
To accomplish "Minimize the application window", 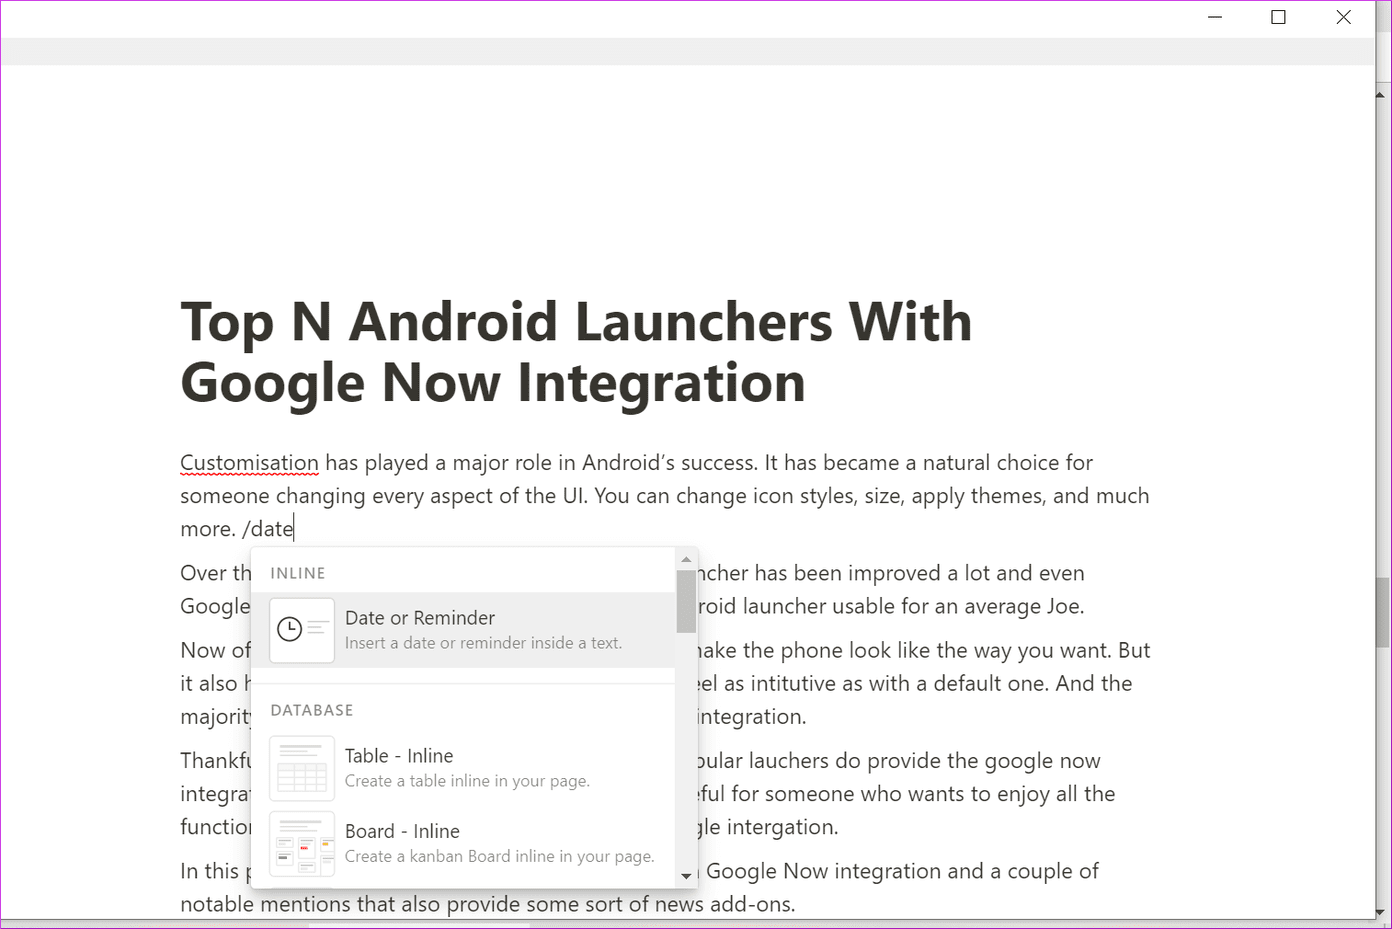I will click(x=1215, y=17).
